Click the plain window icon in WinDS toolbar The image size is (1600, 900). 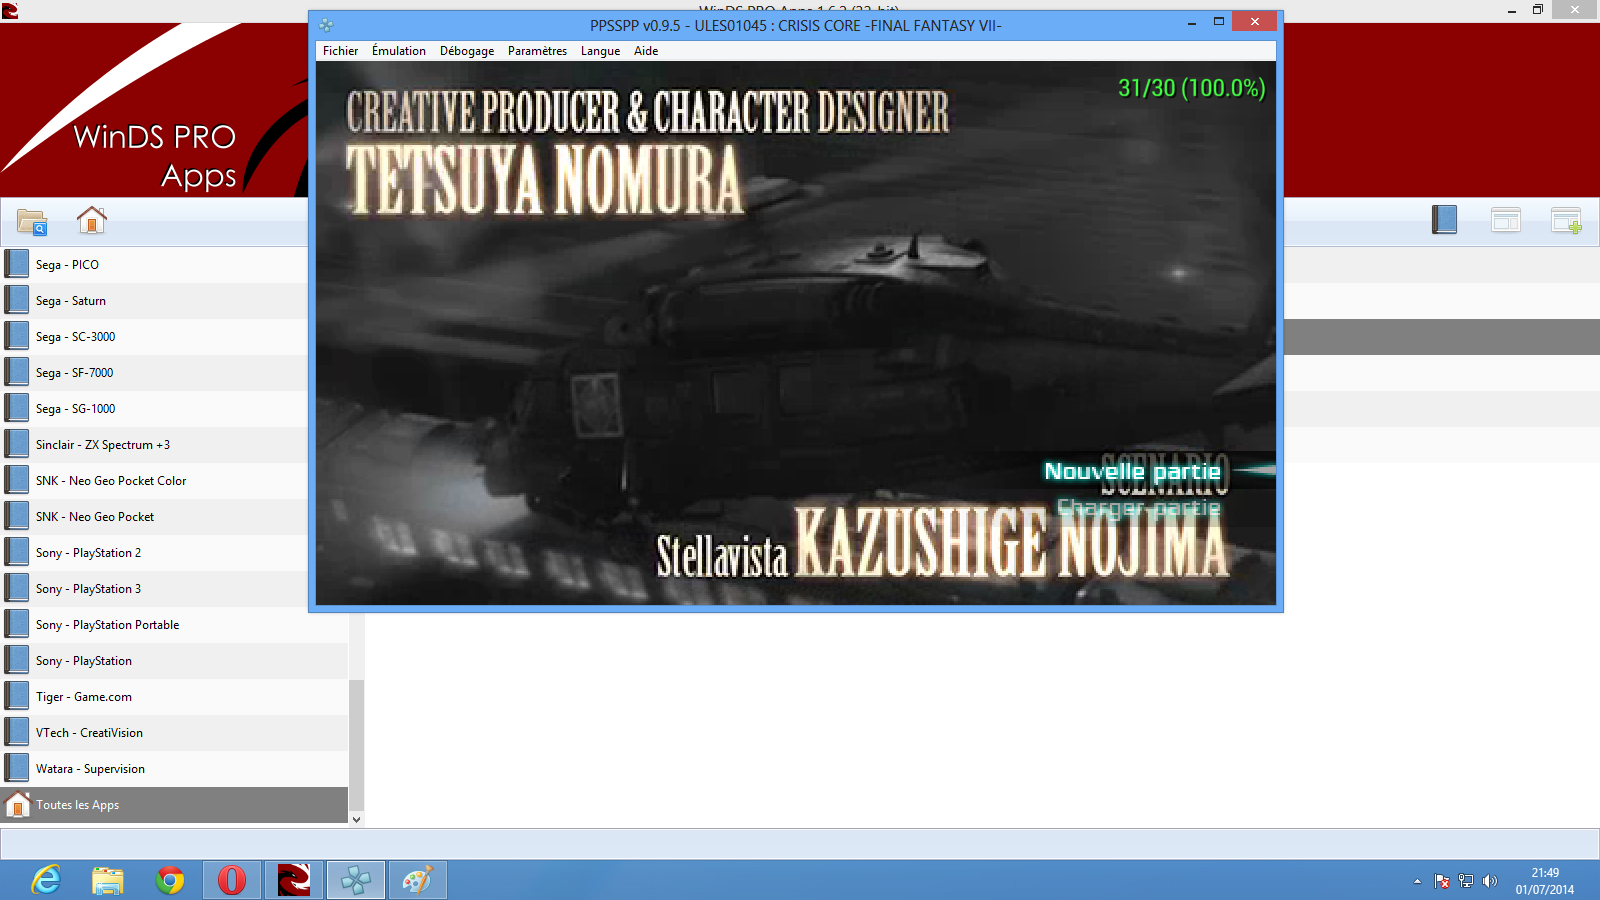(1505, 220)
